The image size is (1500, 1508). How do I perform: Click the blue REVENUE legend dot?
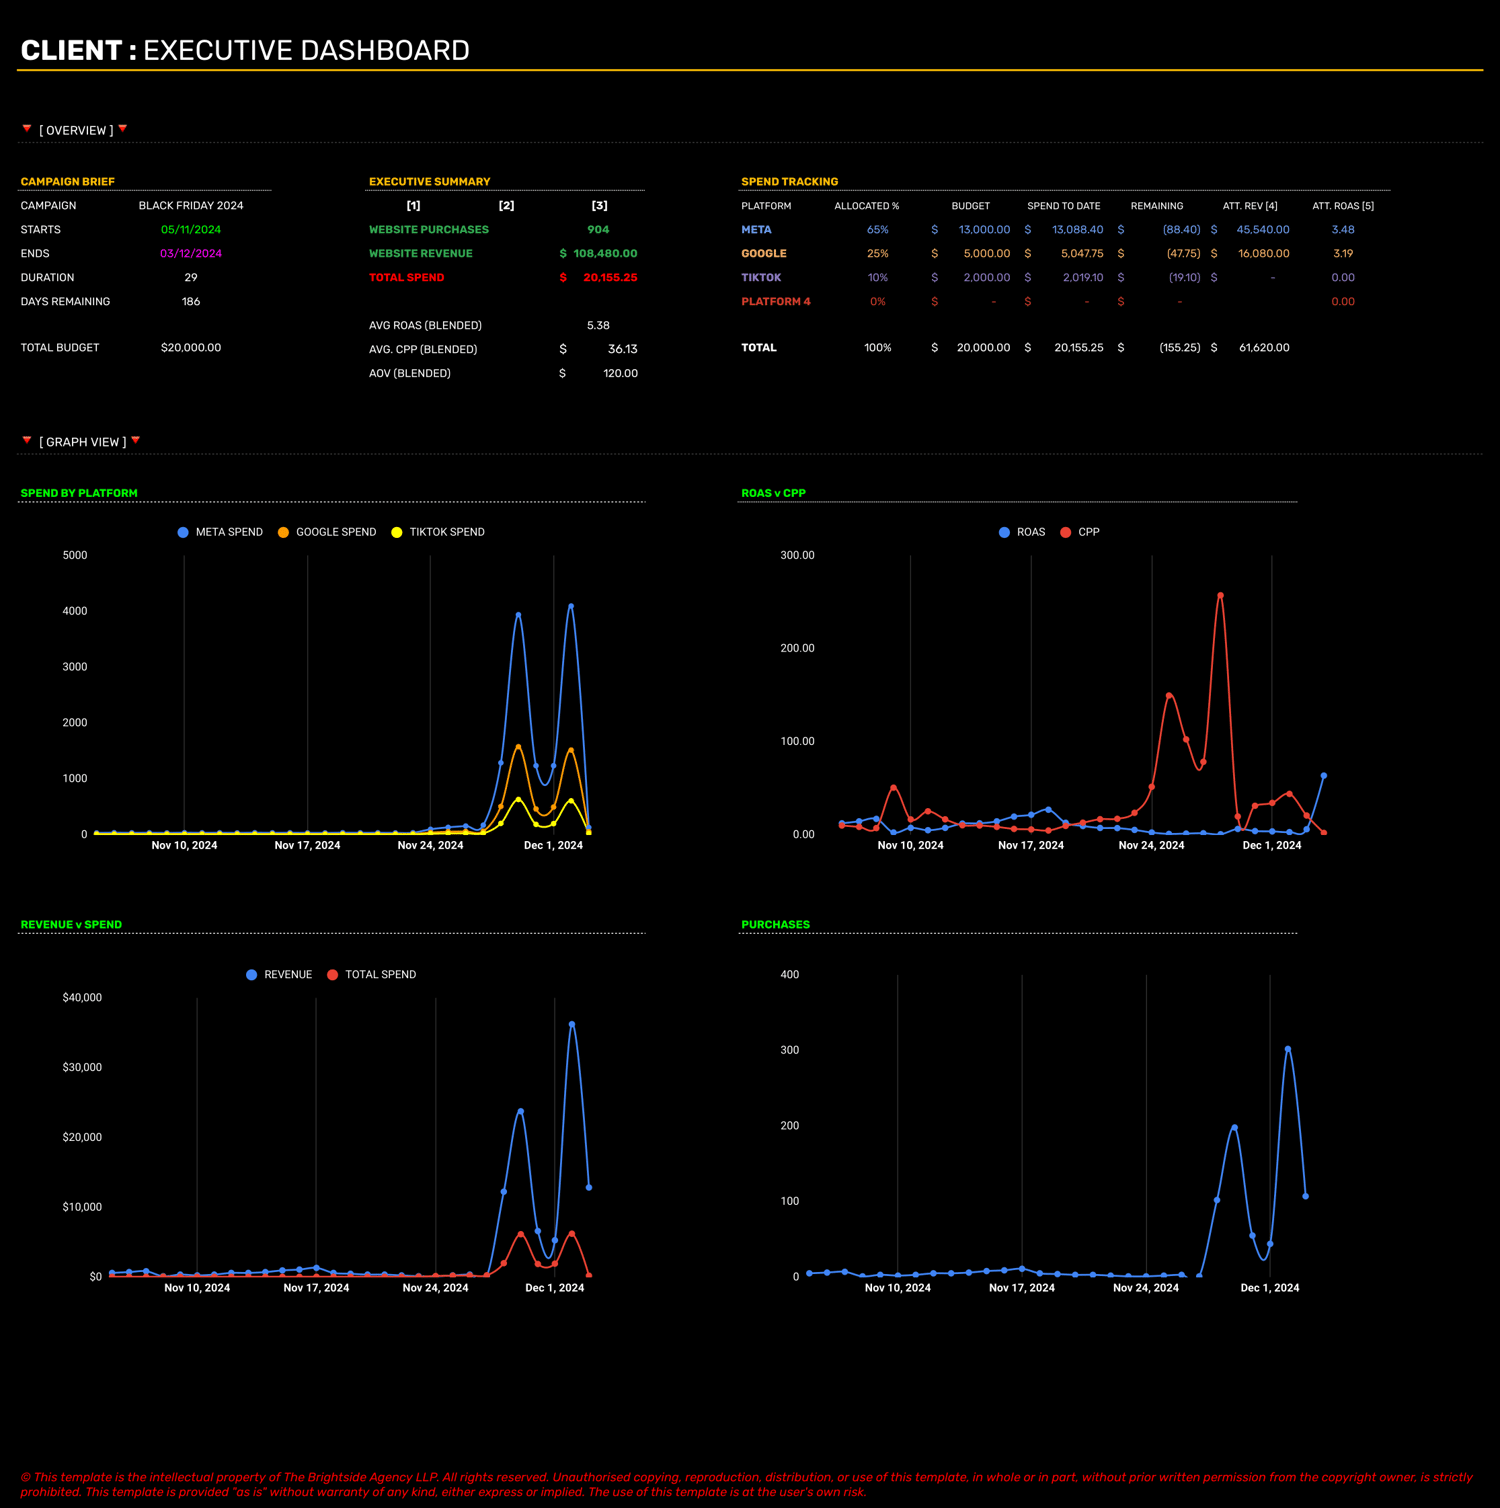[252, 974]
